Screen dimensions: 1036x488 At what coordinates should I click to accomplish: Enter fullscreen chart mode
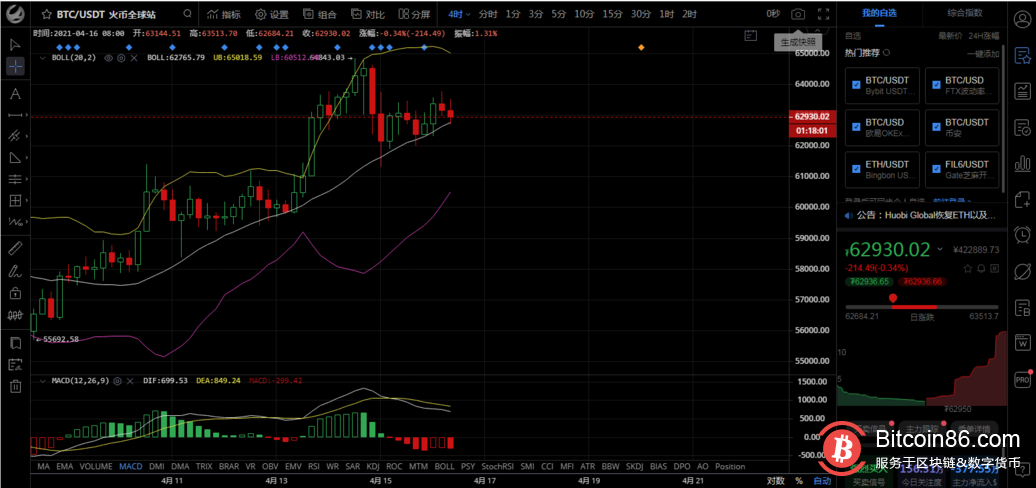pyautogui.click(x=823, y=14)
